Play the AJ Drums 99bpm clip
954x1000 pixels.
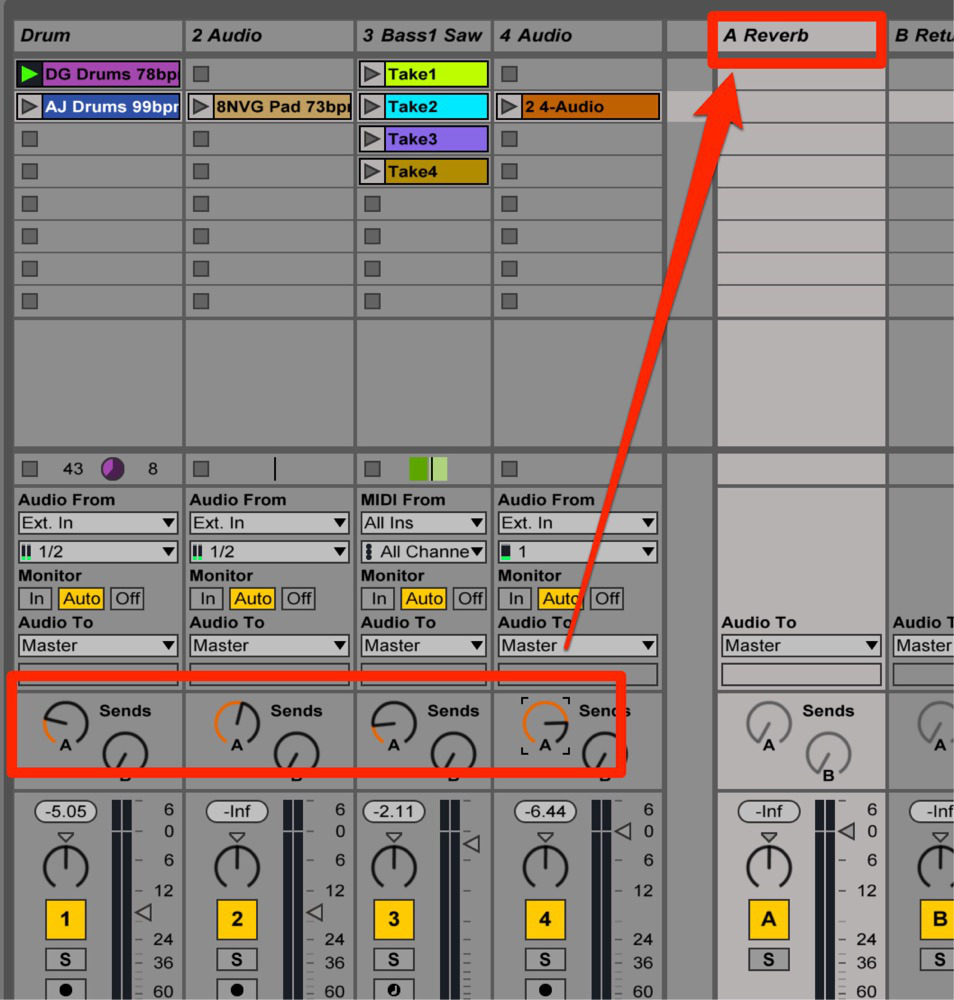click(27, 106)
